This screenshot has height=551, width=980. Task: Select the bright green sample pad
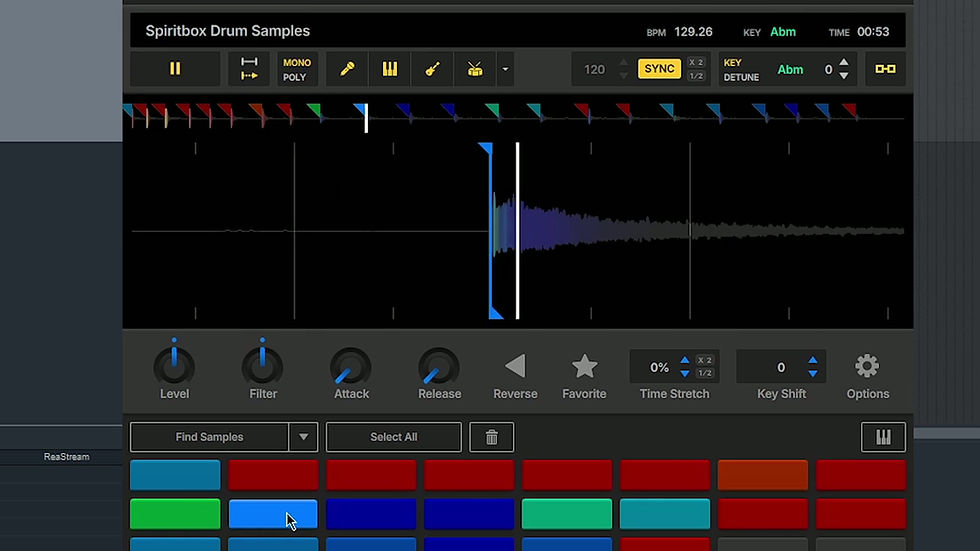[175, 514]
